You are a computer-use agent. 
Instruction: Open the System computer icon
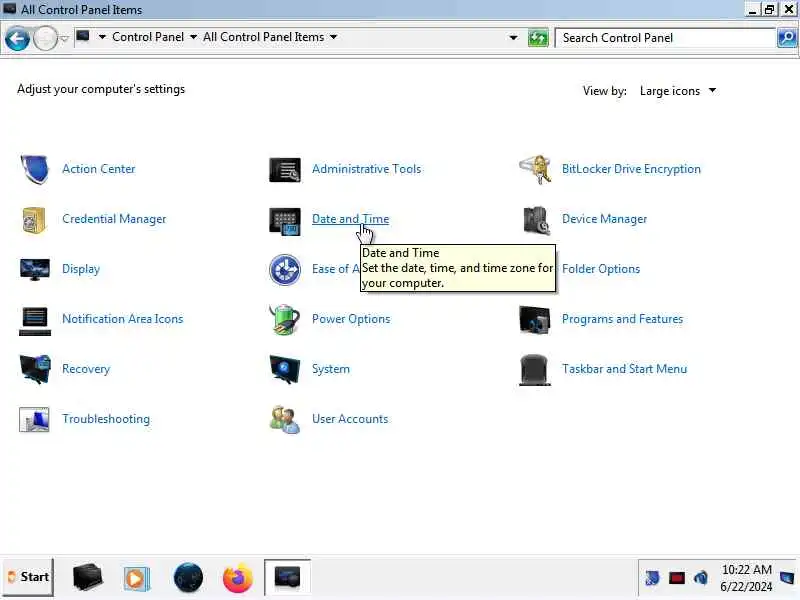tap(285, 369)
